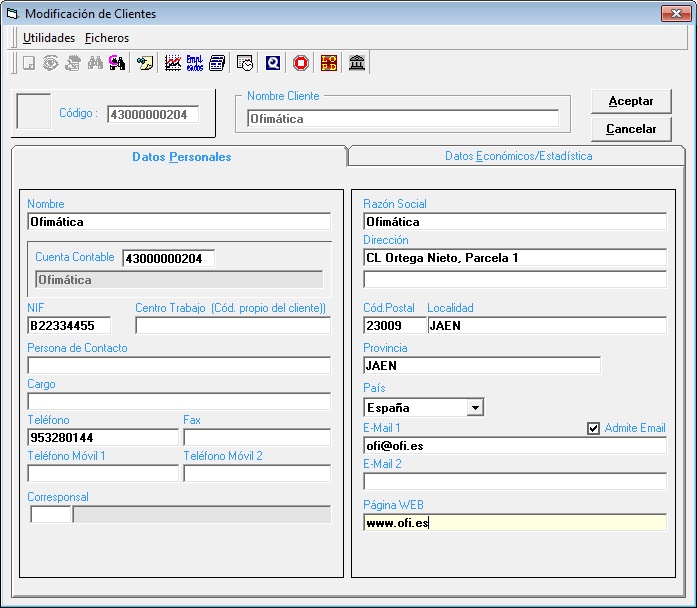Image resolution: width=697 pixels, height=608 pixels.
Task: Click the Cargo input field
Action: 179,402
